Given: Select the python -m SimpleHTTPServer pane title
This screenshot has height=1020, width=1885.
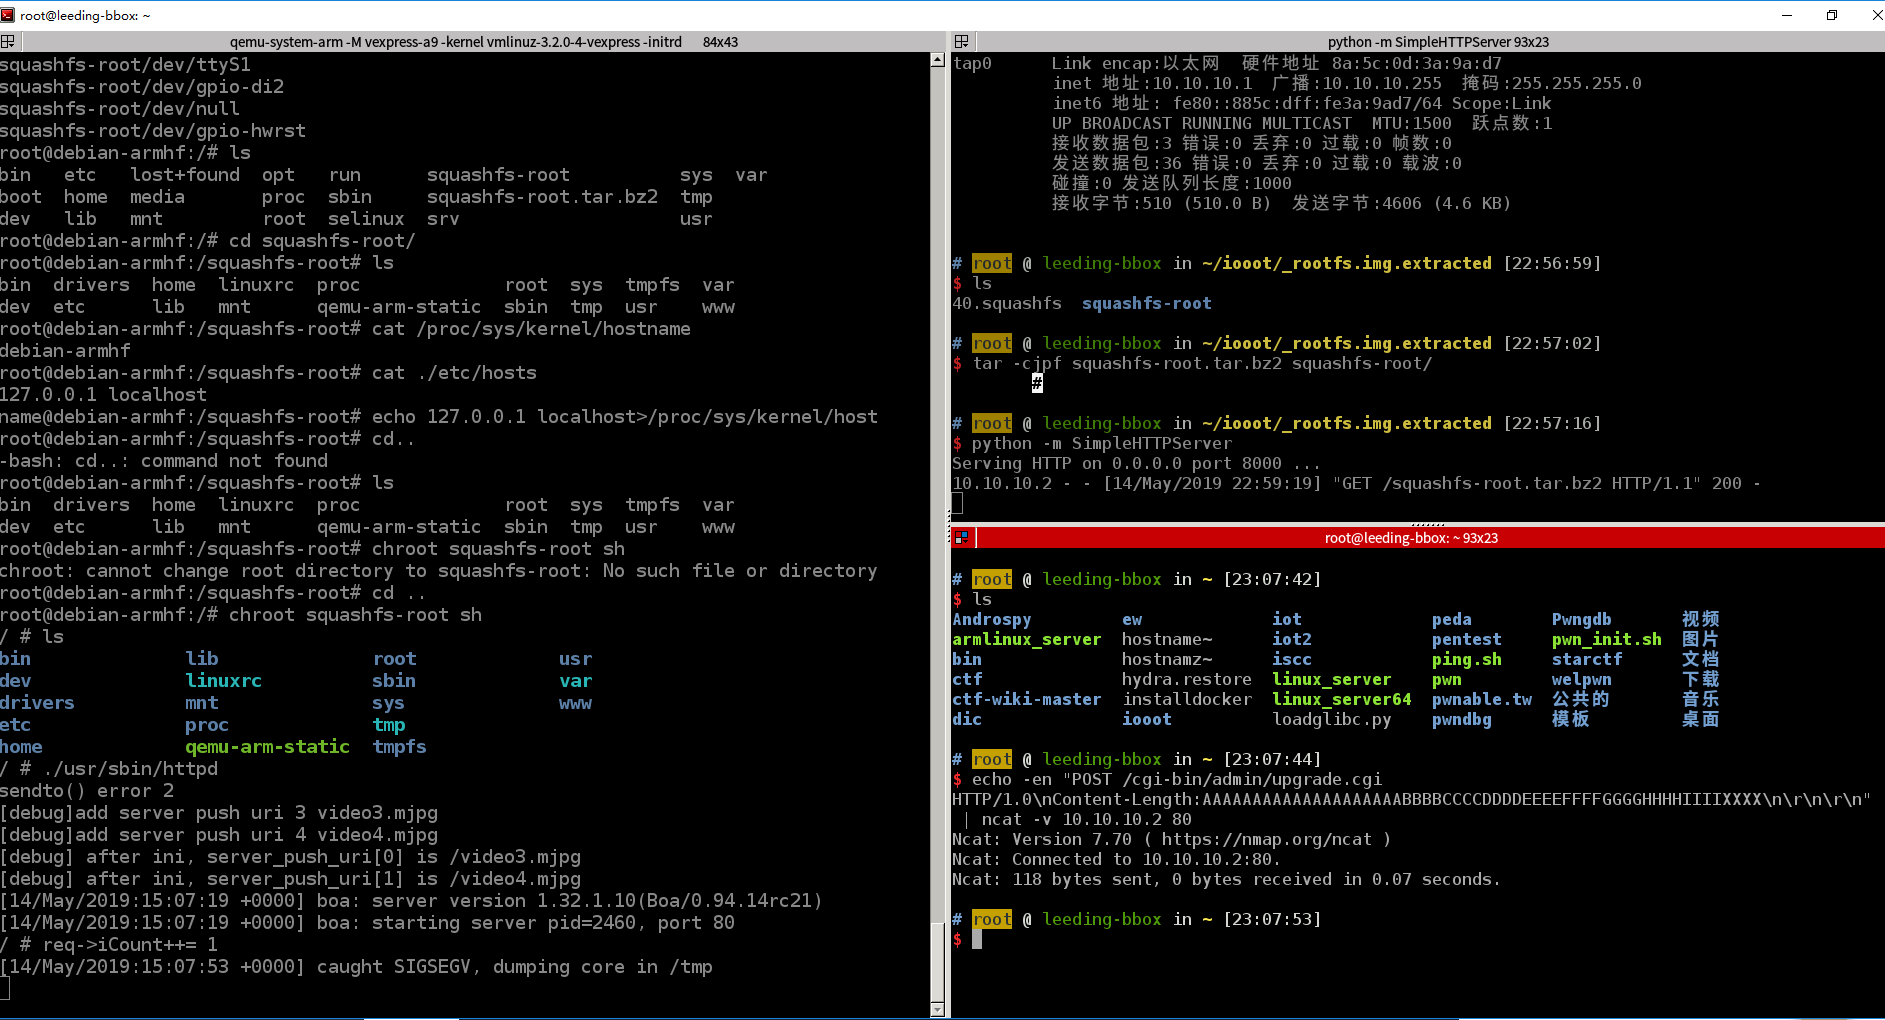Looking at the screenshot, I should click(1438, 42).
